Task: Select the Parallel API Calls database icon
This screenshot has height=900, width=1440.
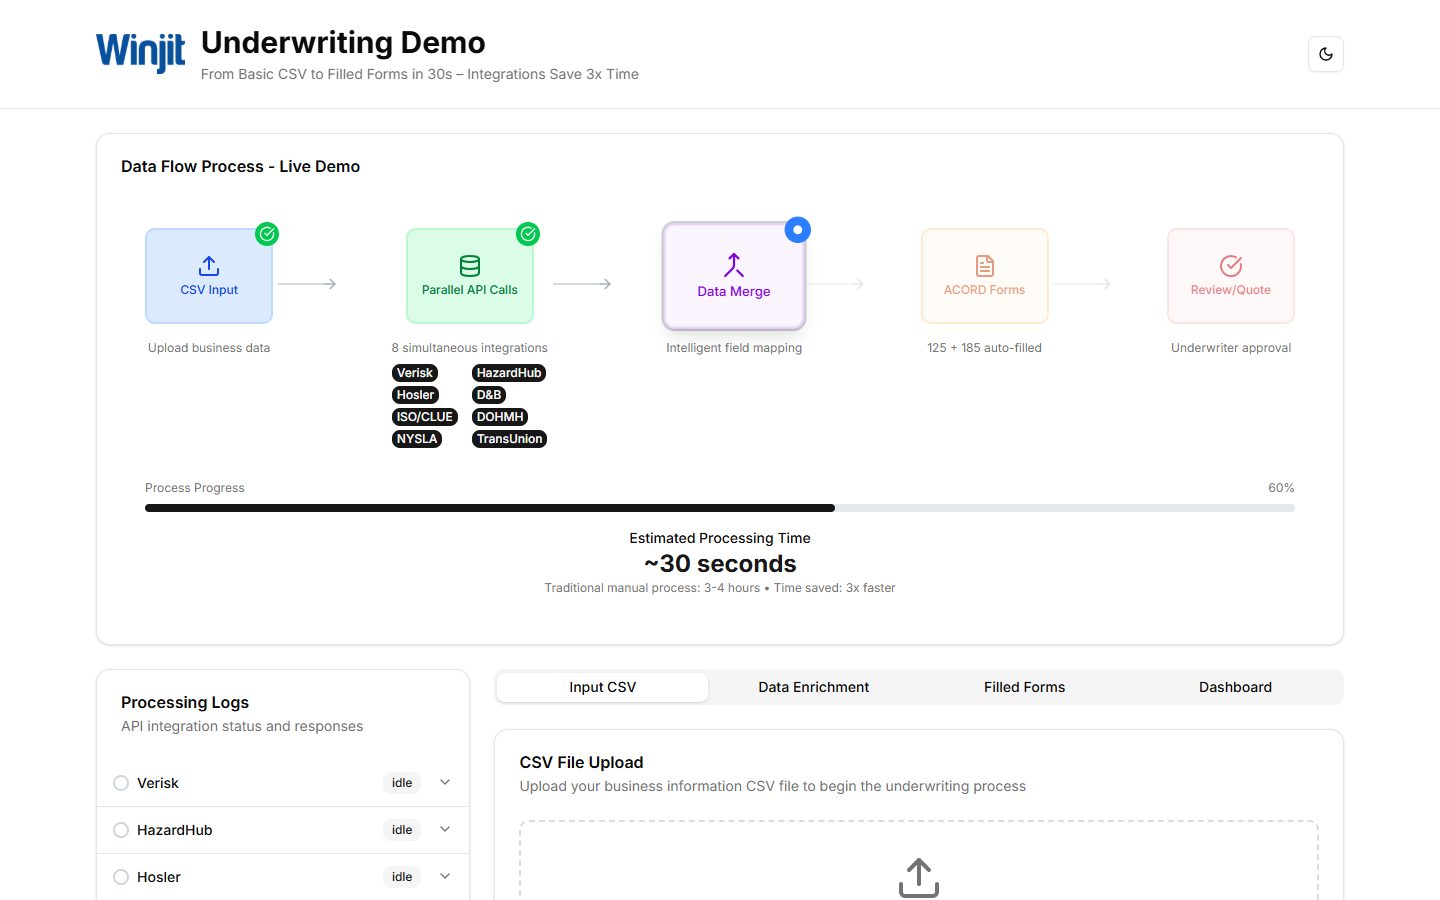Action: [x=470, y=266]
